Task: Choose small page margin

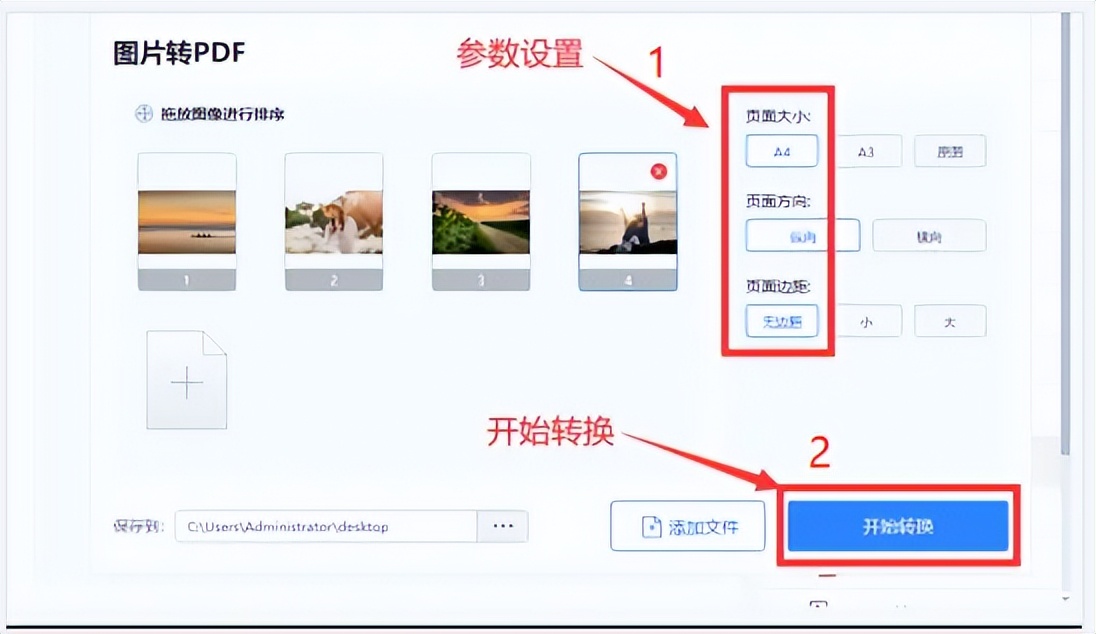Action: pyautogui.click(x=866, y=322)
